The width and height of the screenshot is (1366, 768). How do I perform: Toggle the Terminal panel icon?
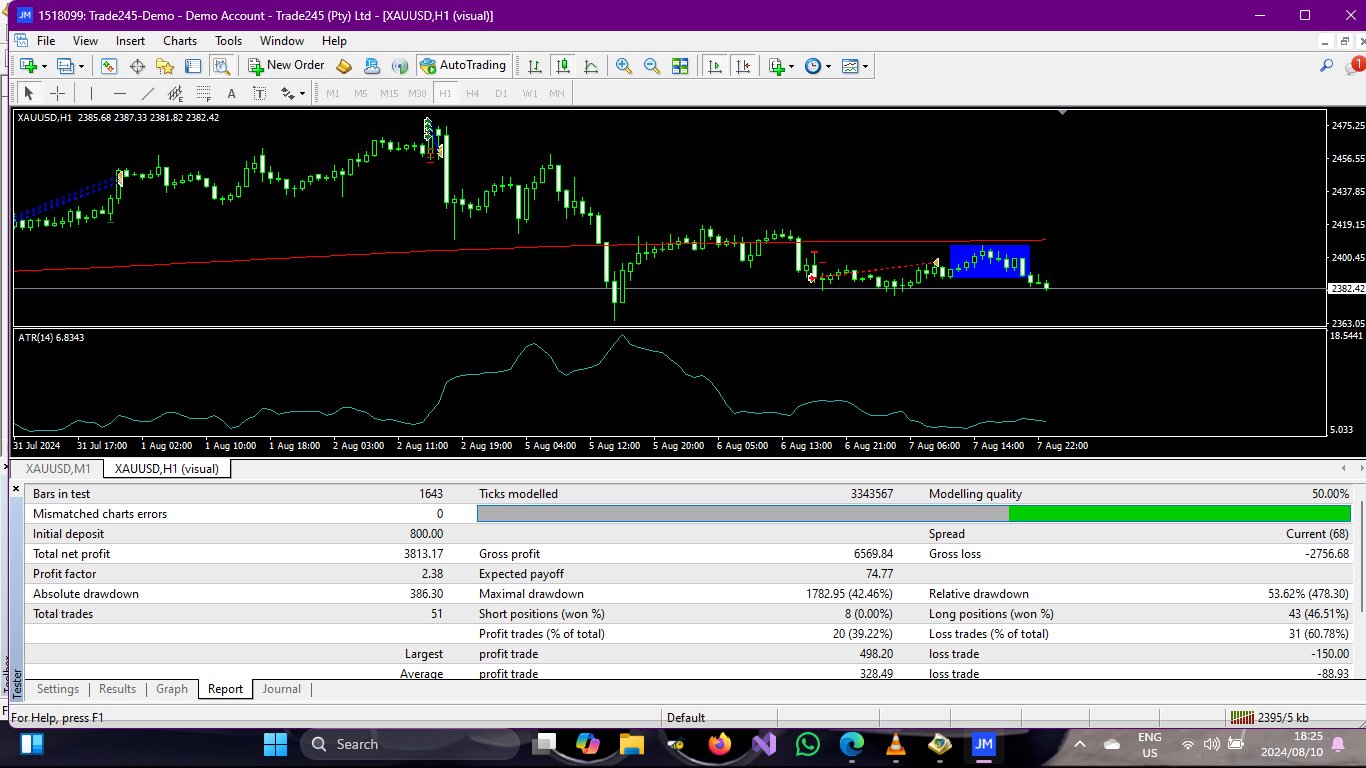[x=193, y=66]
